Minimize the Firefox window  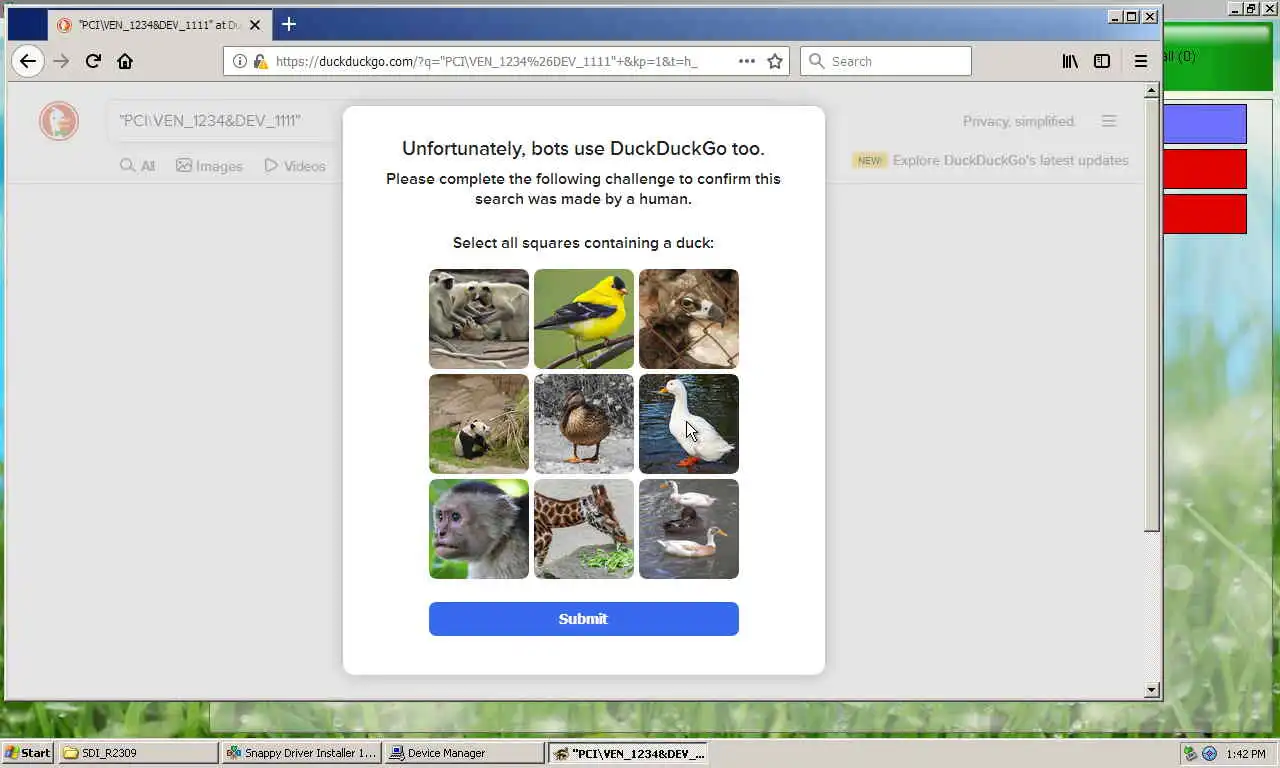1115,16
